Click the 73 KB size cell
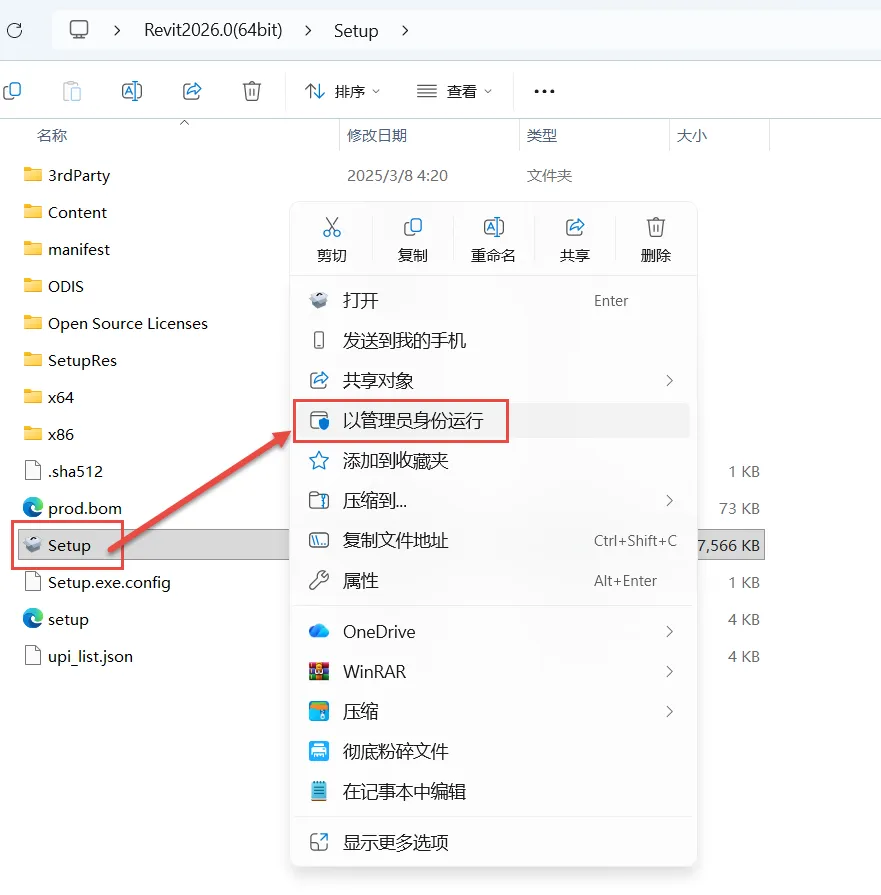Screen dimensions: 881x895 (x=739, y=508)
